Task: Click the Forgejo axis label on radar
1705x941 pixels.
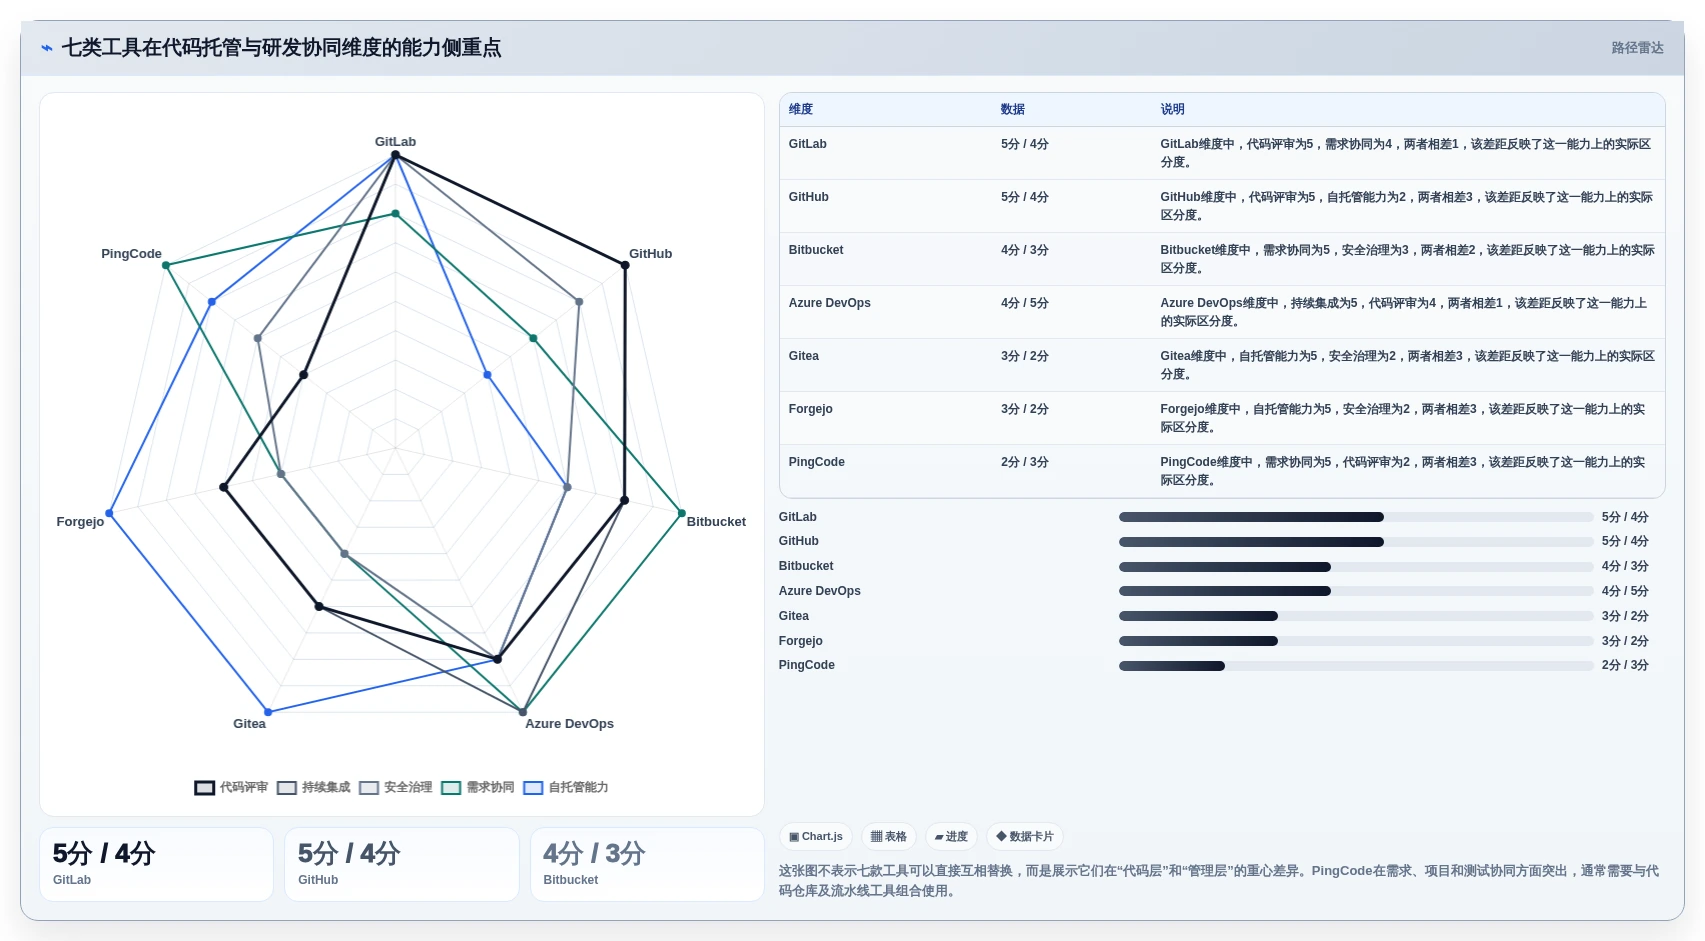Action: pyautogui.click(x=80, y=522)
